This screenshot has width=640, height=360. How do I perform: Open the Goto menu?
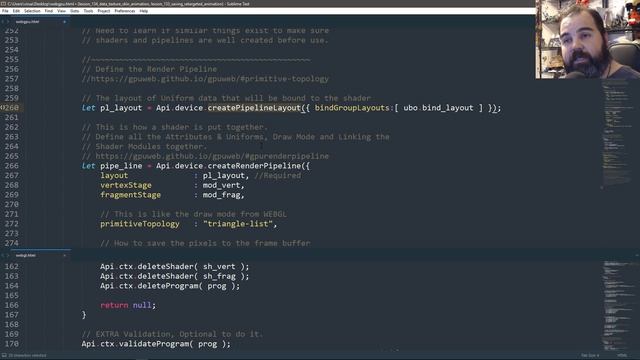click(x=75, y=11)
